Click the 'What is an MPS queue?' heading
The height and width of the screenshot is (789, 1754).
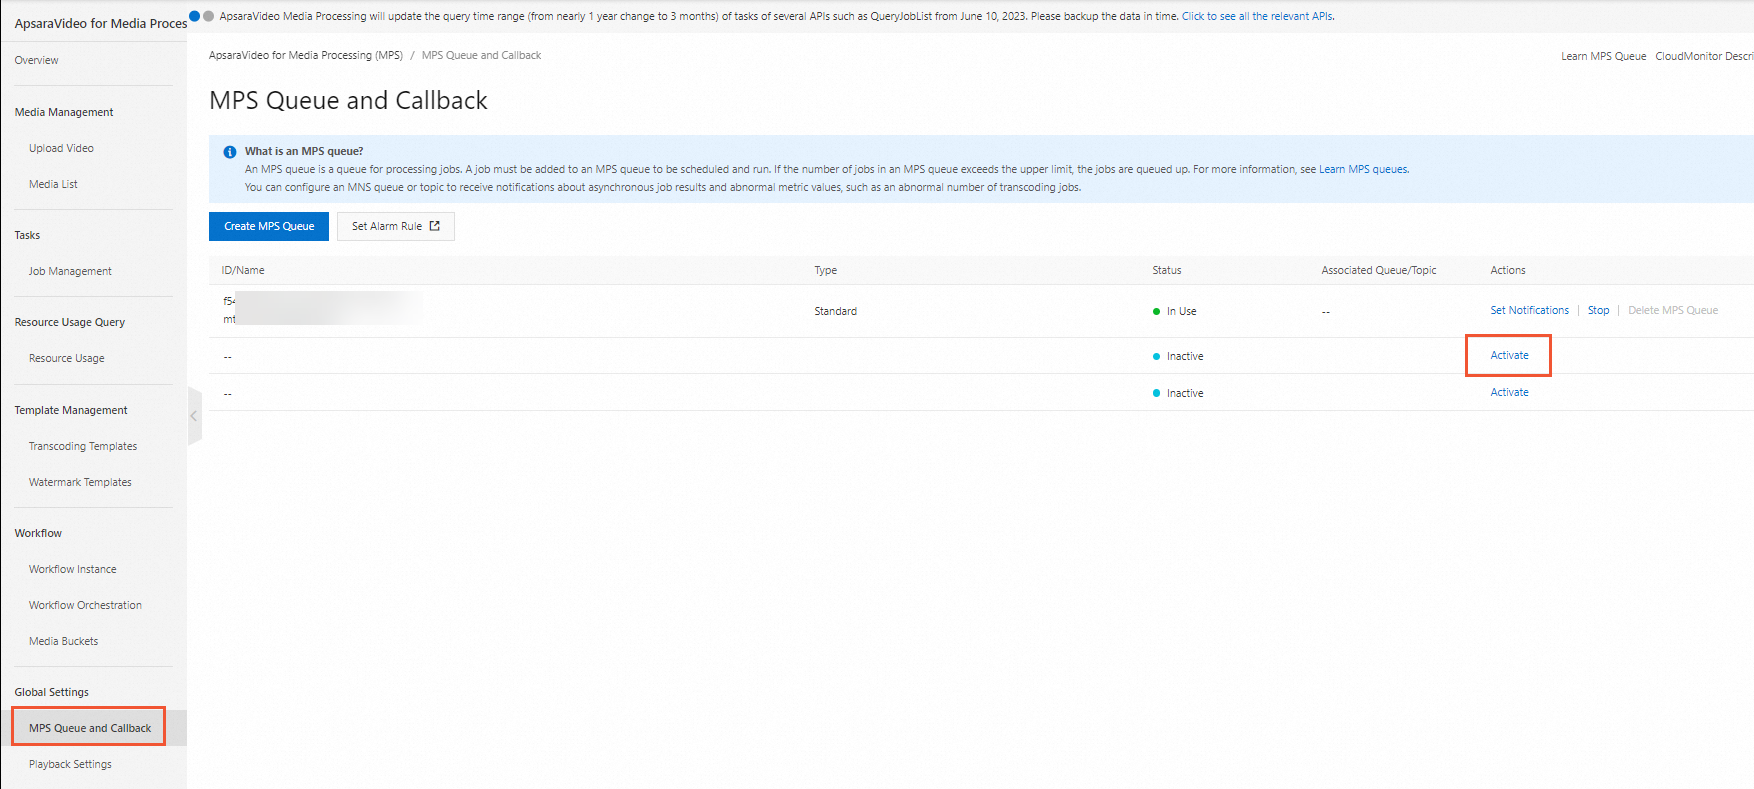tap(304, 151)
